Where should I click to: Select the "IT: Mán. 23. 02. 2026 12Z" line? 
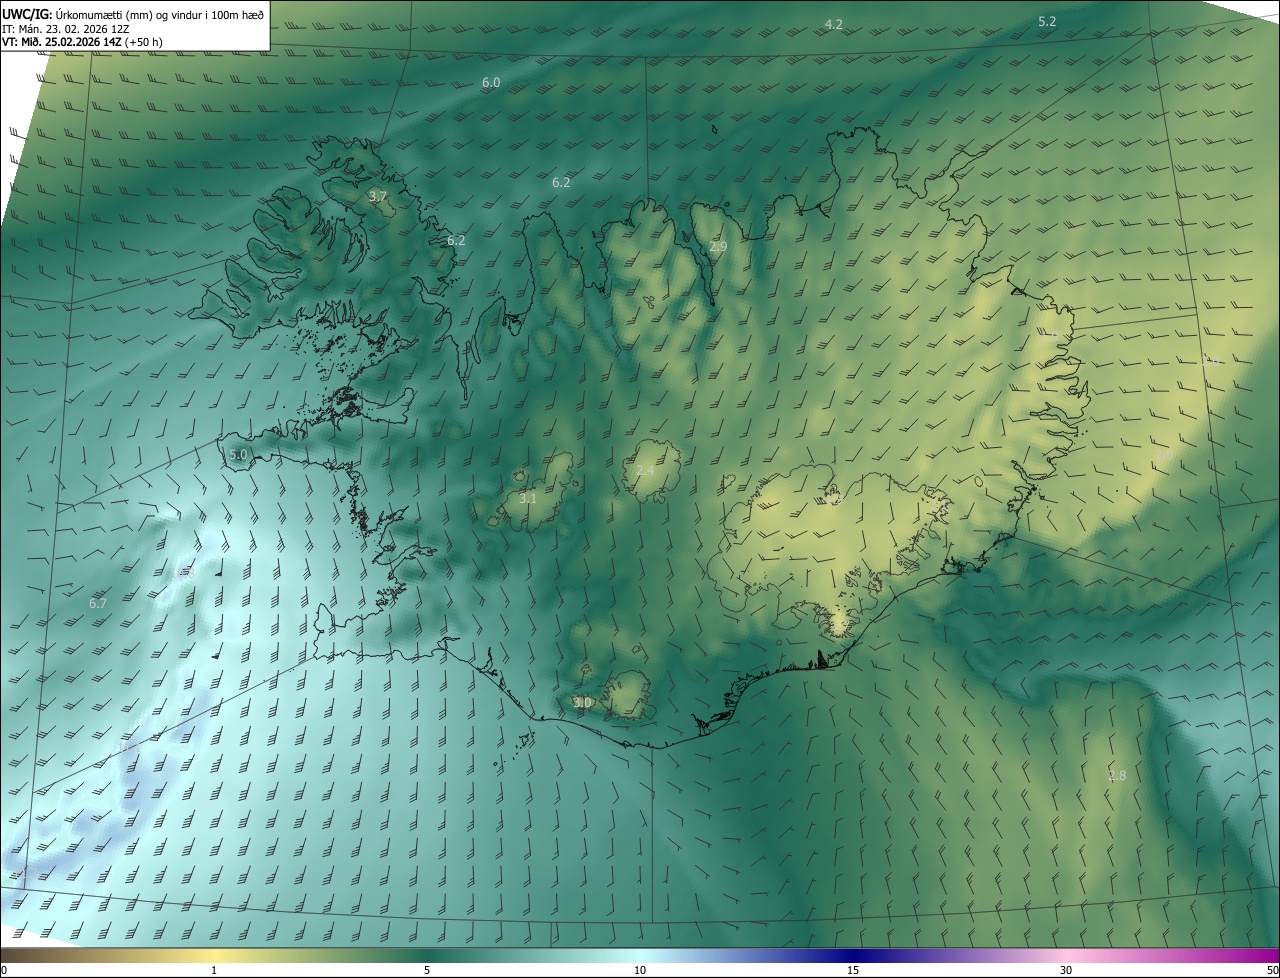(68, 28)
